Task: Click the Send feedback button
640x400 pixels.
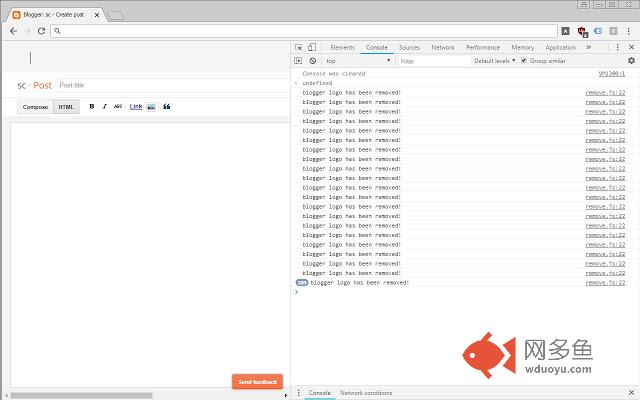Action: [x=257, y=382]
